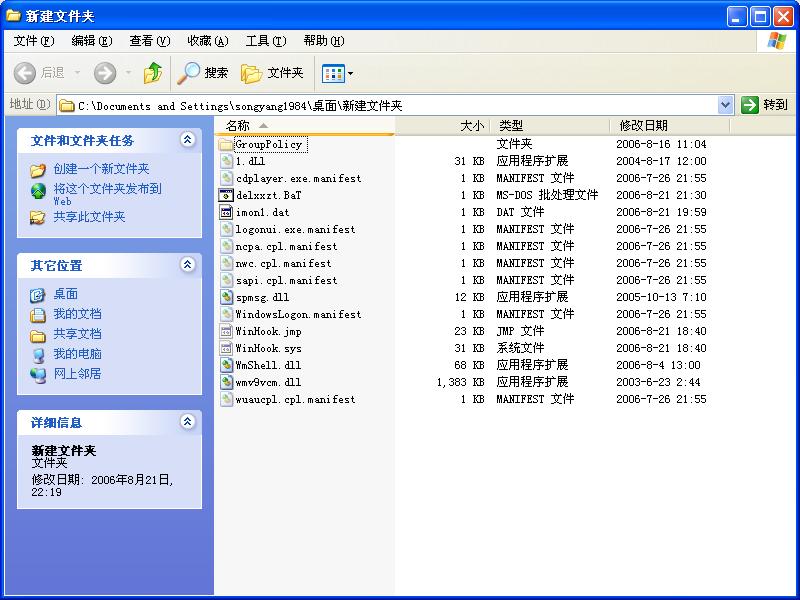Click the 转到 Go button

[x=765, y=105]
